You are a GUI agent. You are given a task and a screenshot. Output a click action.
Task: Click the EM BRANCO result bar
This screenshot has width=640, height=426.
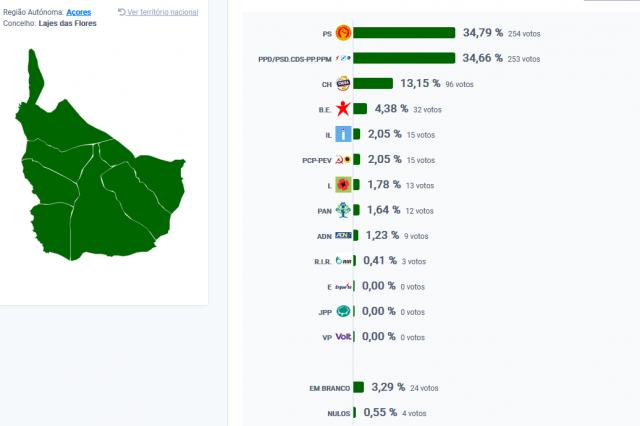[x=358, y=387]
